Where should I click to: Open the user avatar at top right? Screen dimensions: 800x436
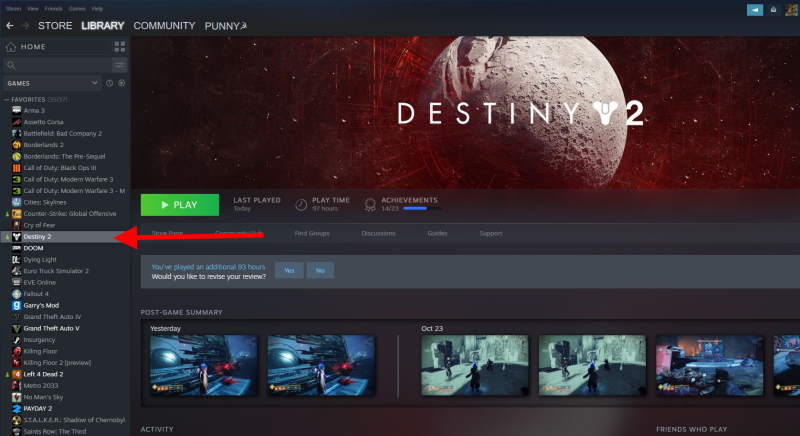[x=791, y=10]
